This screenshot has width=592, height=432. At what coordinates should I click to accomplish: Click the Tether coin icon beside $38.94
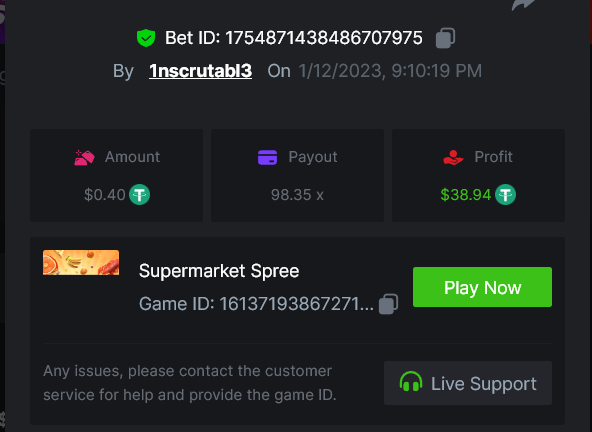tap(505, 194)
